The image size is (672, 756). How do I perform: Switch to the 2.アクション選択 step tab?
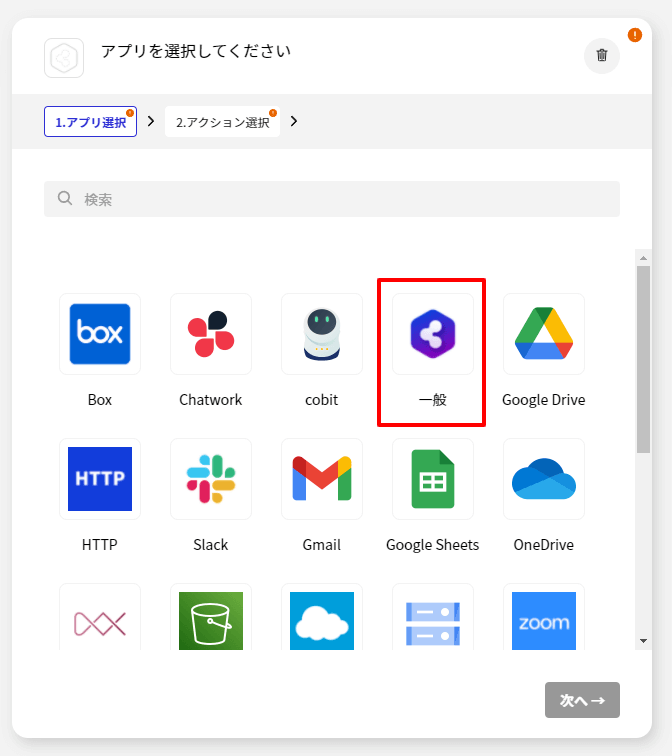pyautogui.click(x=222, y=122)
